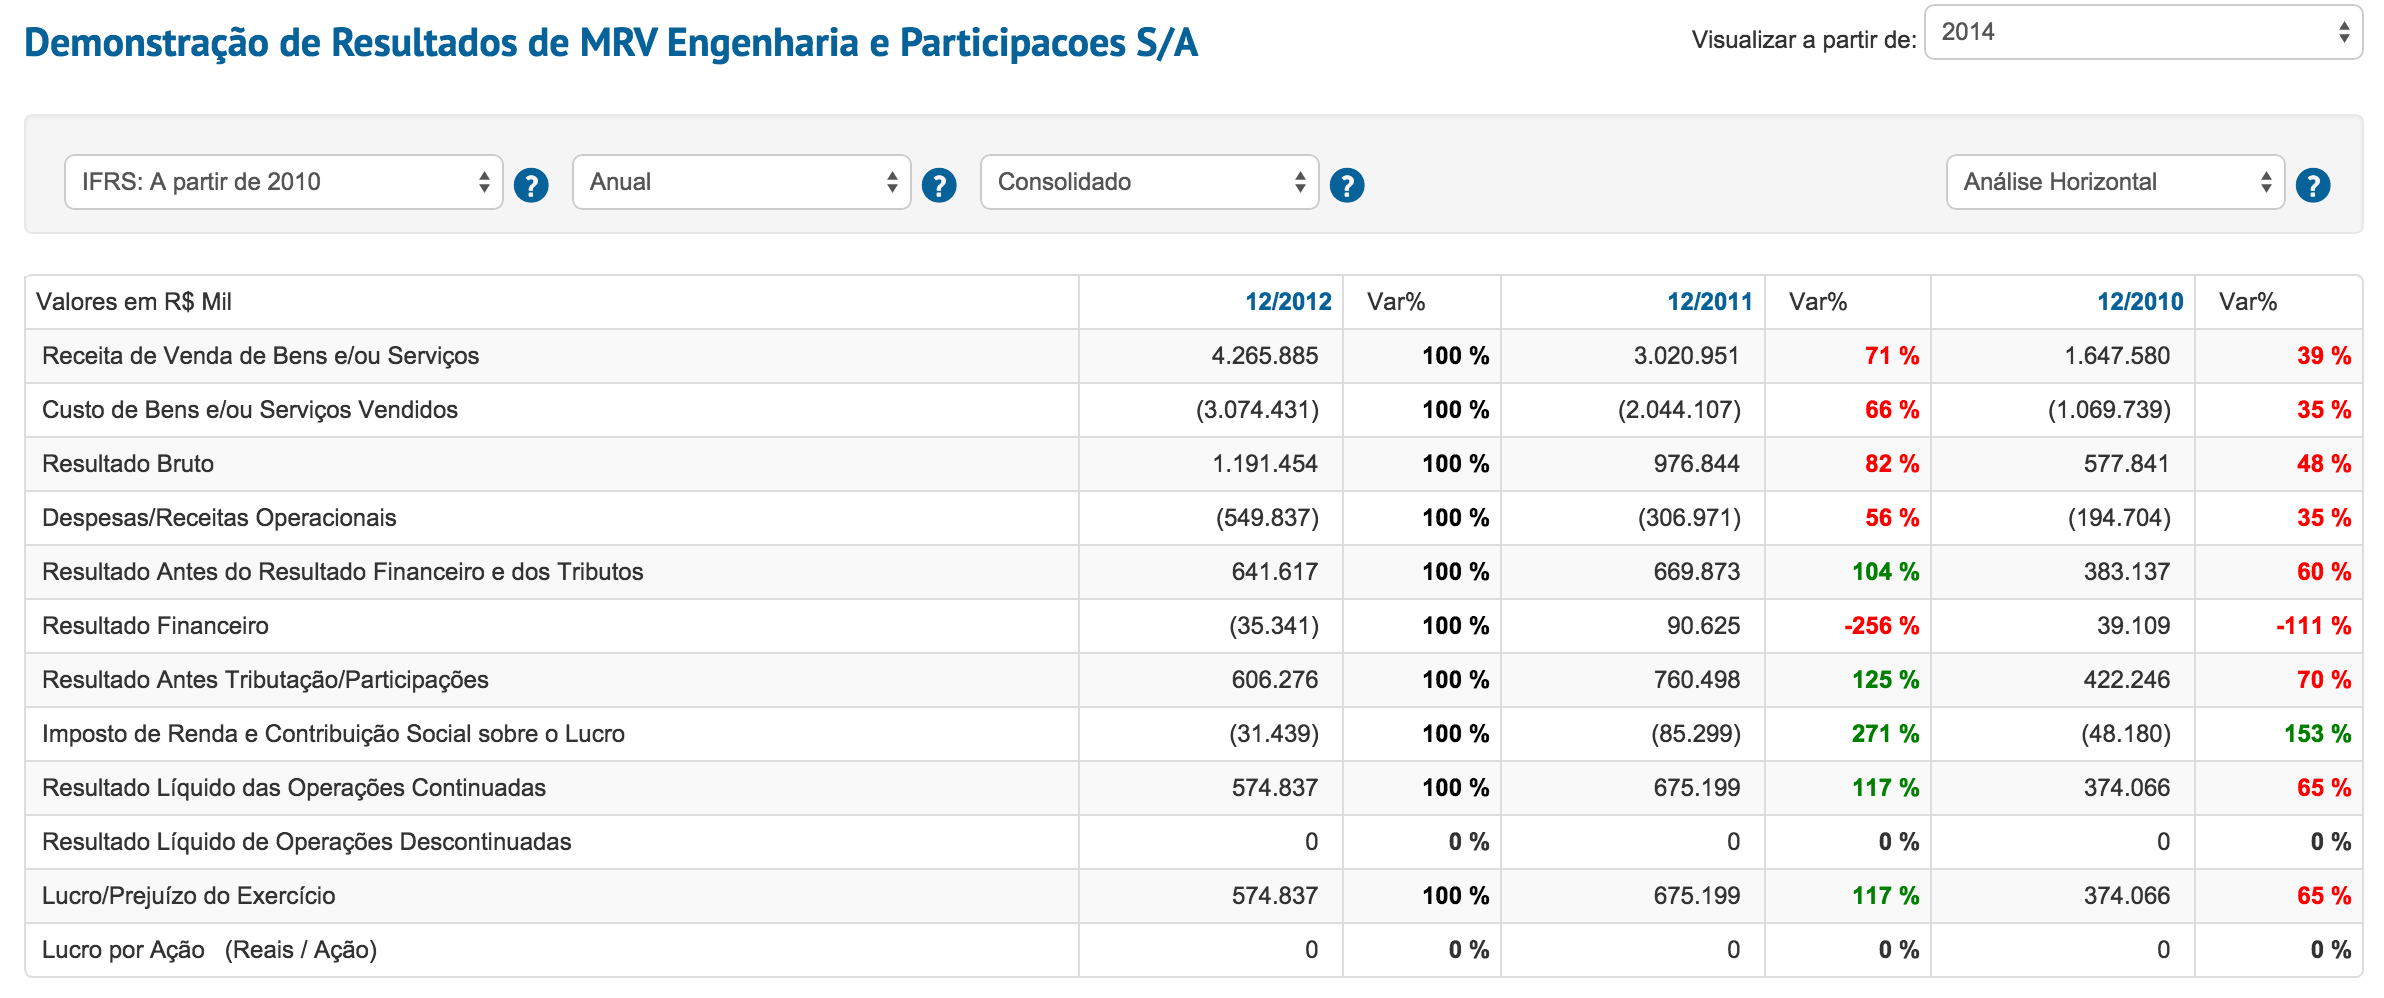Click value 4.265.885 in 12/2012 column
Image resolution: width=2384 pixels, height=998 pixels.
click(x=1264, y=356)
